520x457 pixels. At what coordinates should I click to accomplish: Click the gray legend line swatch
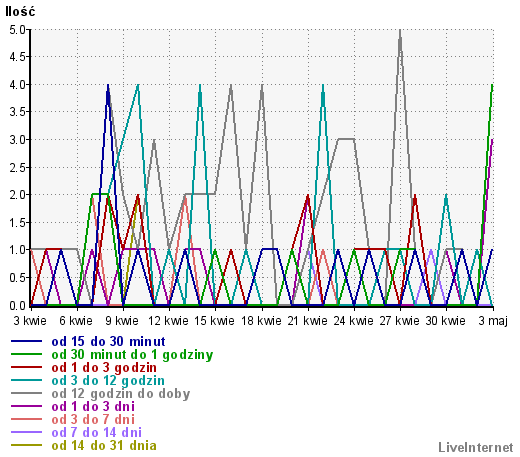(26, 393)
